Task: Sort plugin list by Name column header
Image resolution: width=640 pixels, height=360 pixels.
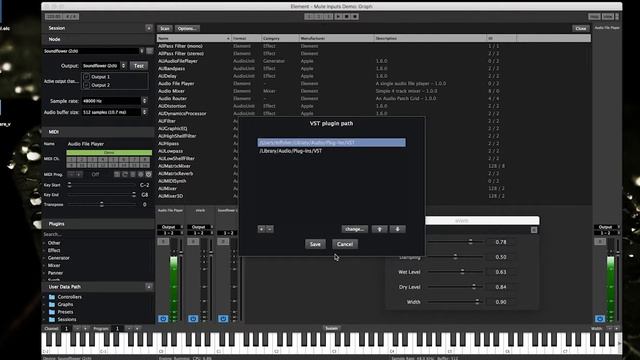Action: coord(194,38)
